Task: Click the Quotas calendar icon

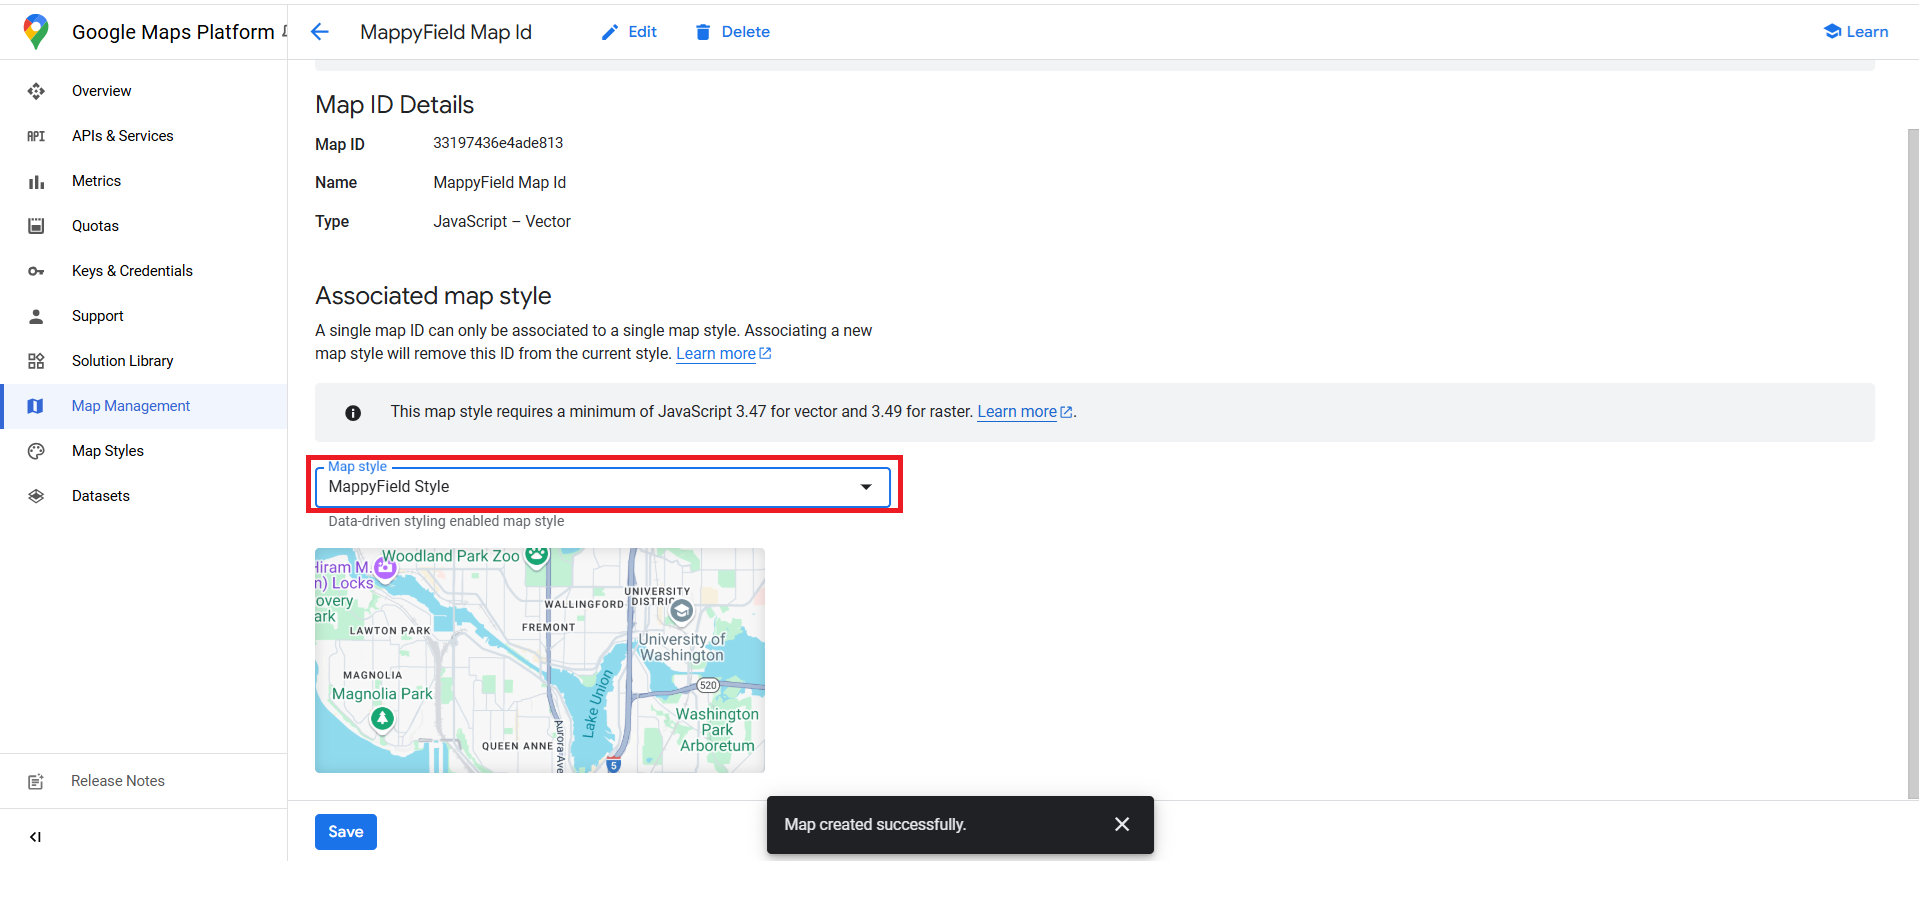Action: [x=36, y=226]
